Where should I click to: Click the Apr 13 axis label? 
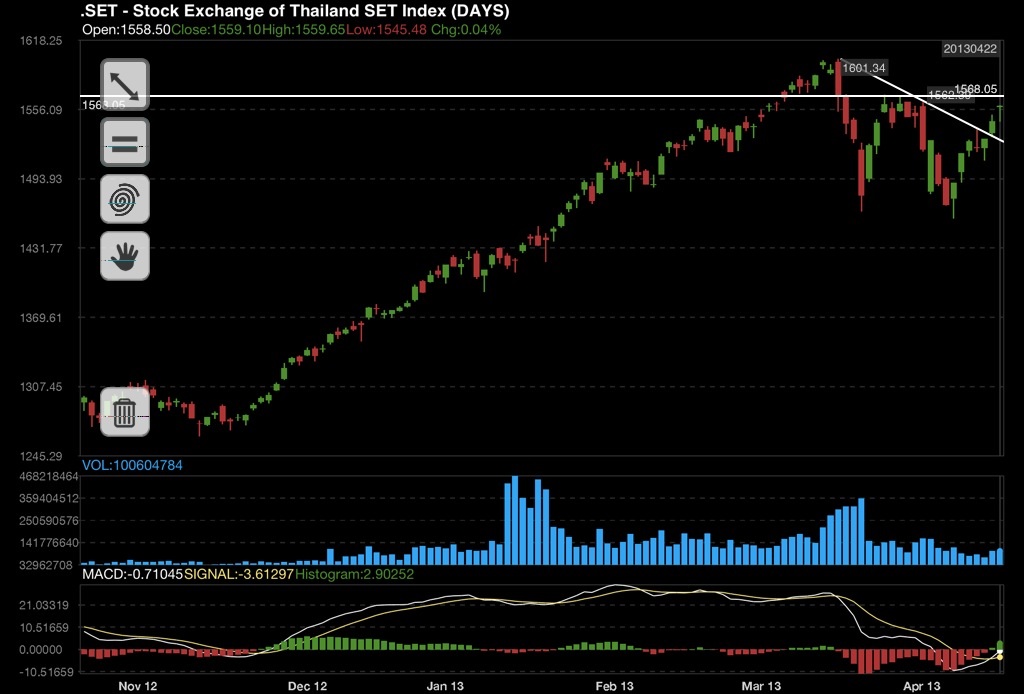tap(921, 686)
